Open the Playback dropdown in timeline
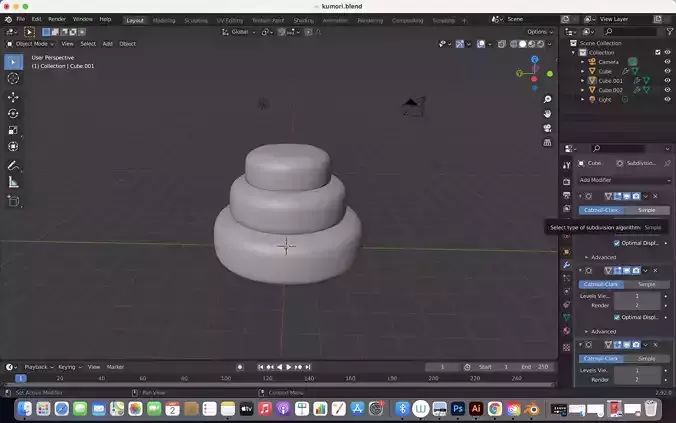 tap(38, 367)
